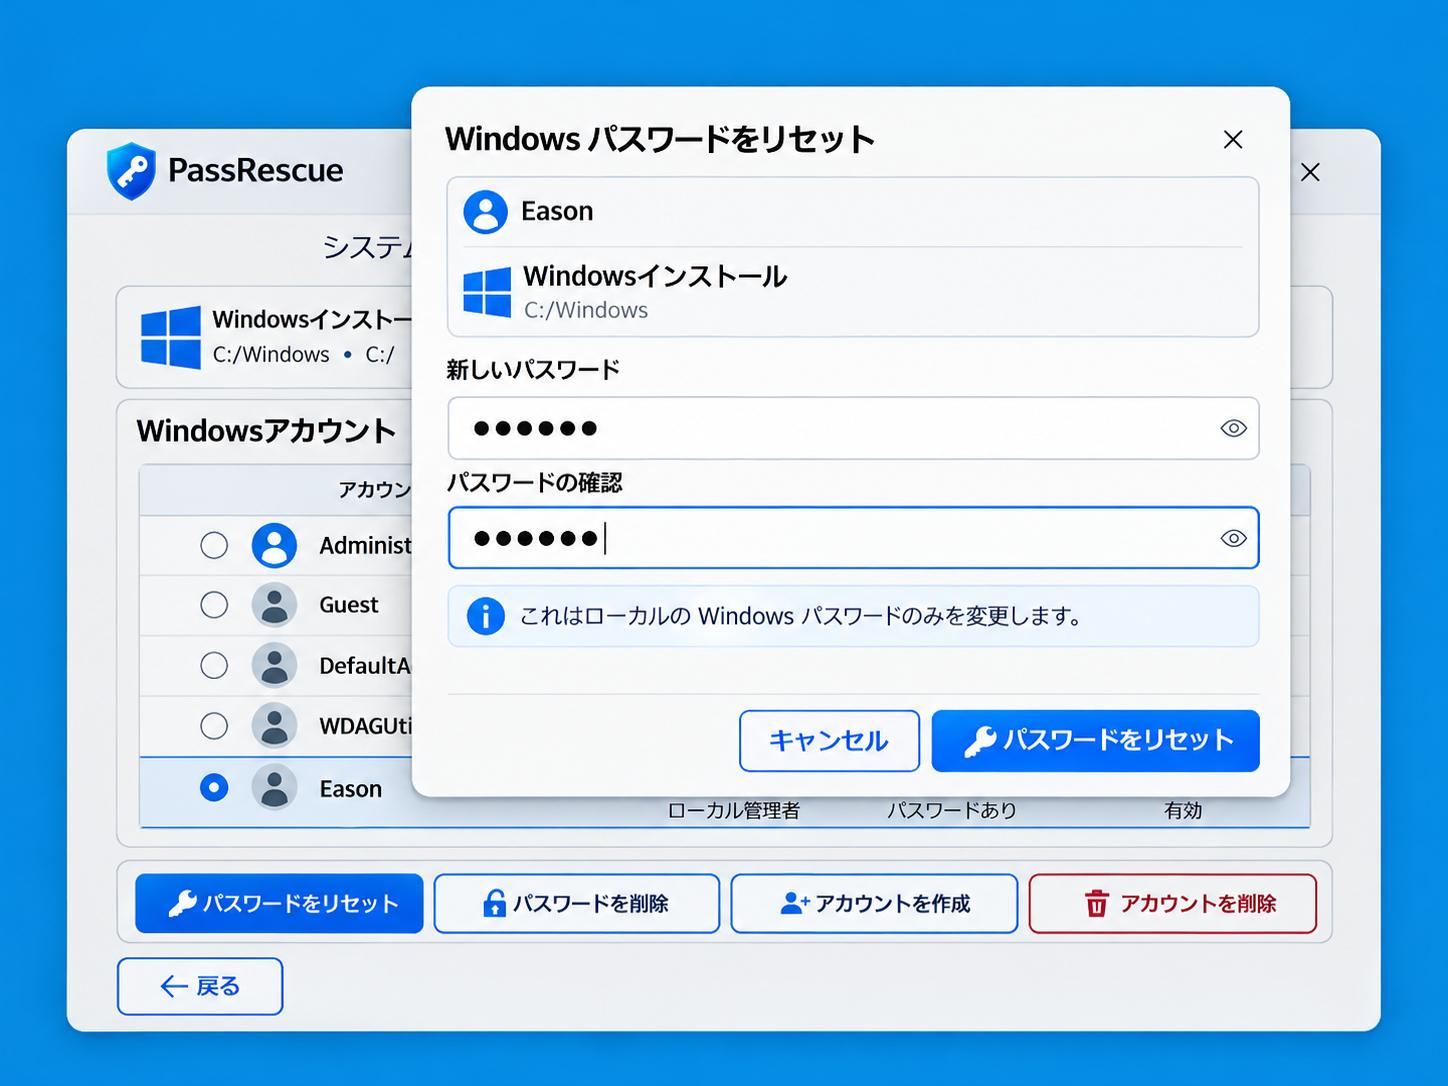Click the left arrow icon on 戻る
The image size is (1448, 1086).
click(x=174, y=987)
